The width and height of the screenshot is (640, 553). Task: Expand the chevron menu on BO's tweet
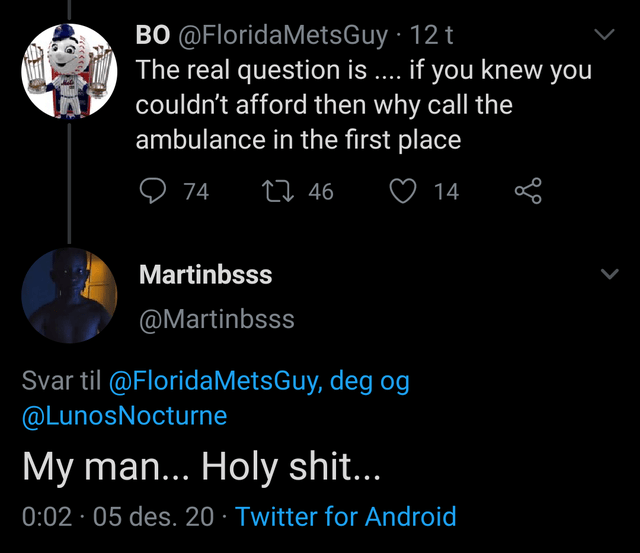point(603,35)
